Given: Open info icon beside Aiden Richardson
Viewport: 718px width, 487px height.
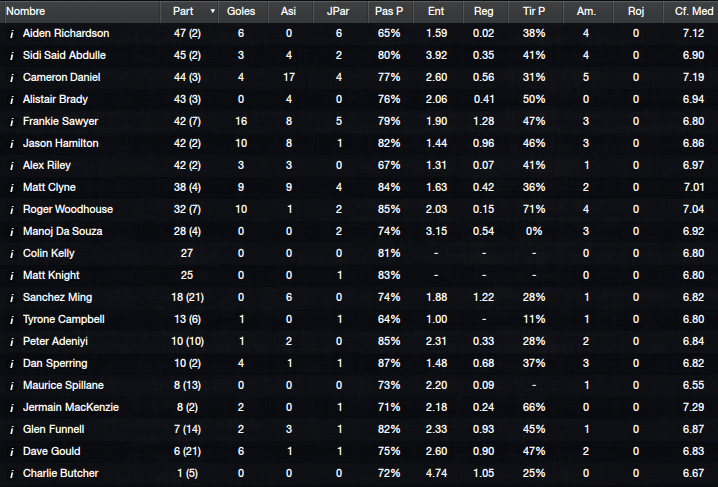Looking at the screenshot, I should (x=12, y=34).
